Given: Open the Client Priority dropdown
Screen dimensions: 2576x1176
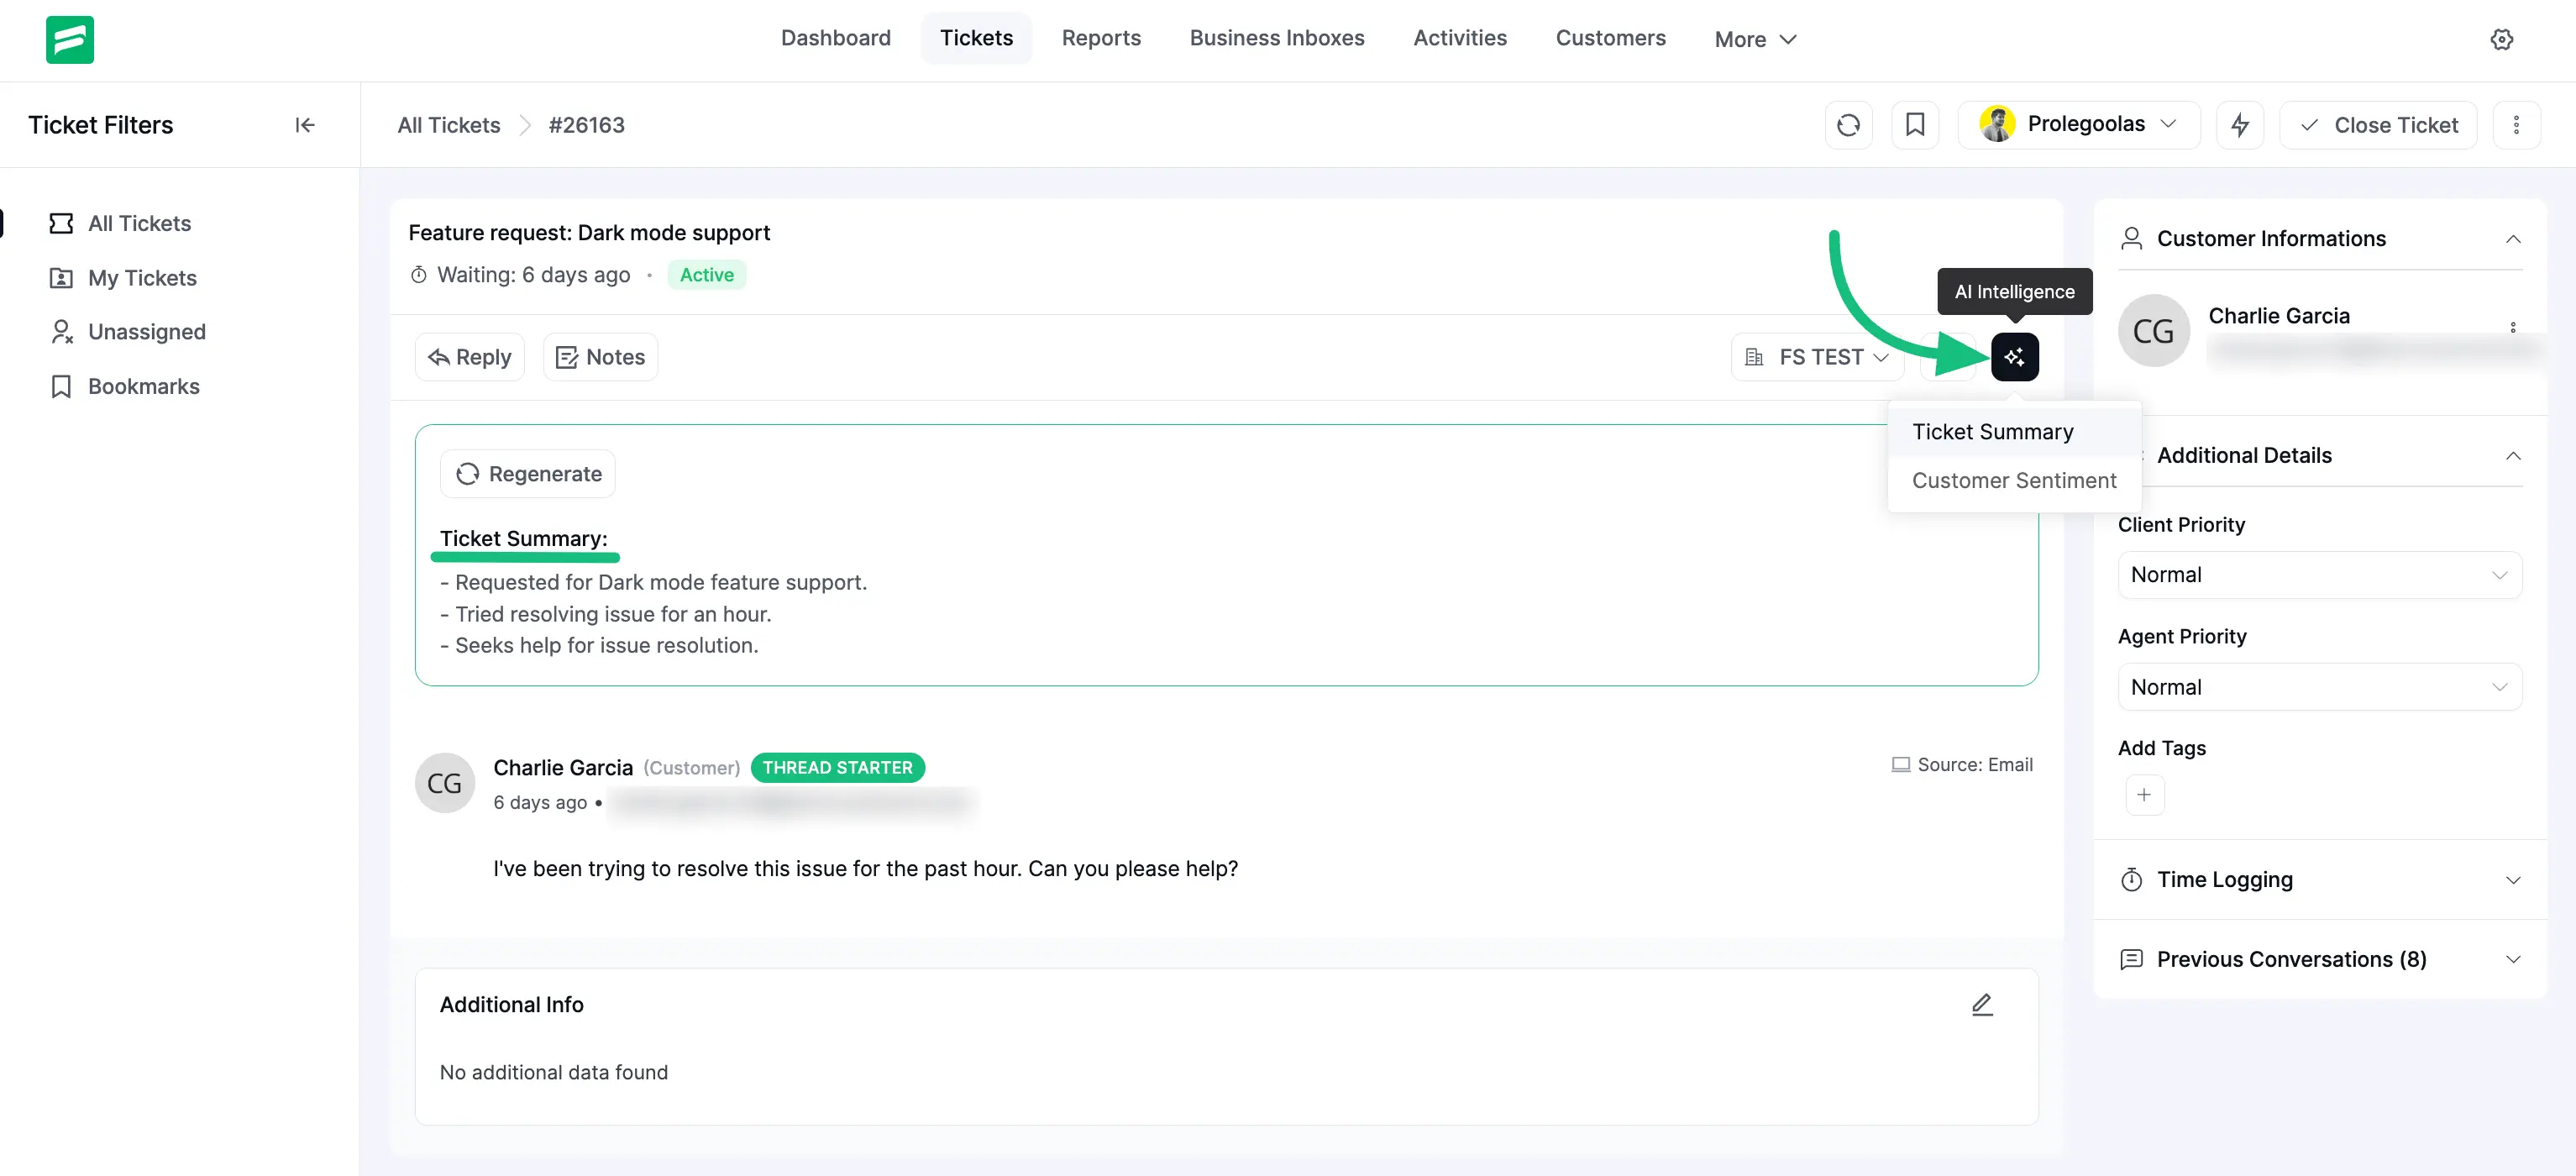Looking at the screenshot, I should (2318, 575).
